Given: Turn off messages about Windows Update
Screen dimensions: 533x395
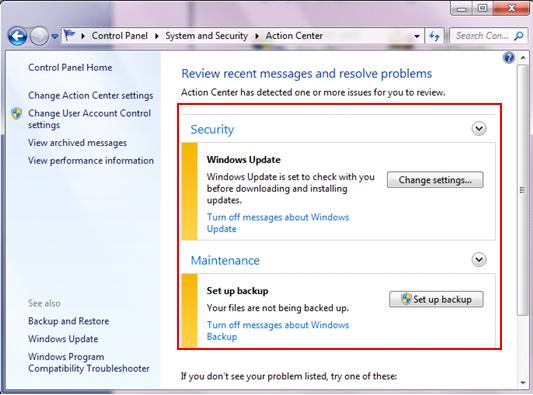Looking at the screenshot, I should pyautogui.click(x=278, y=223).
